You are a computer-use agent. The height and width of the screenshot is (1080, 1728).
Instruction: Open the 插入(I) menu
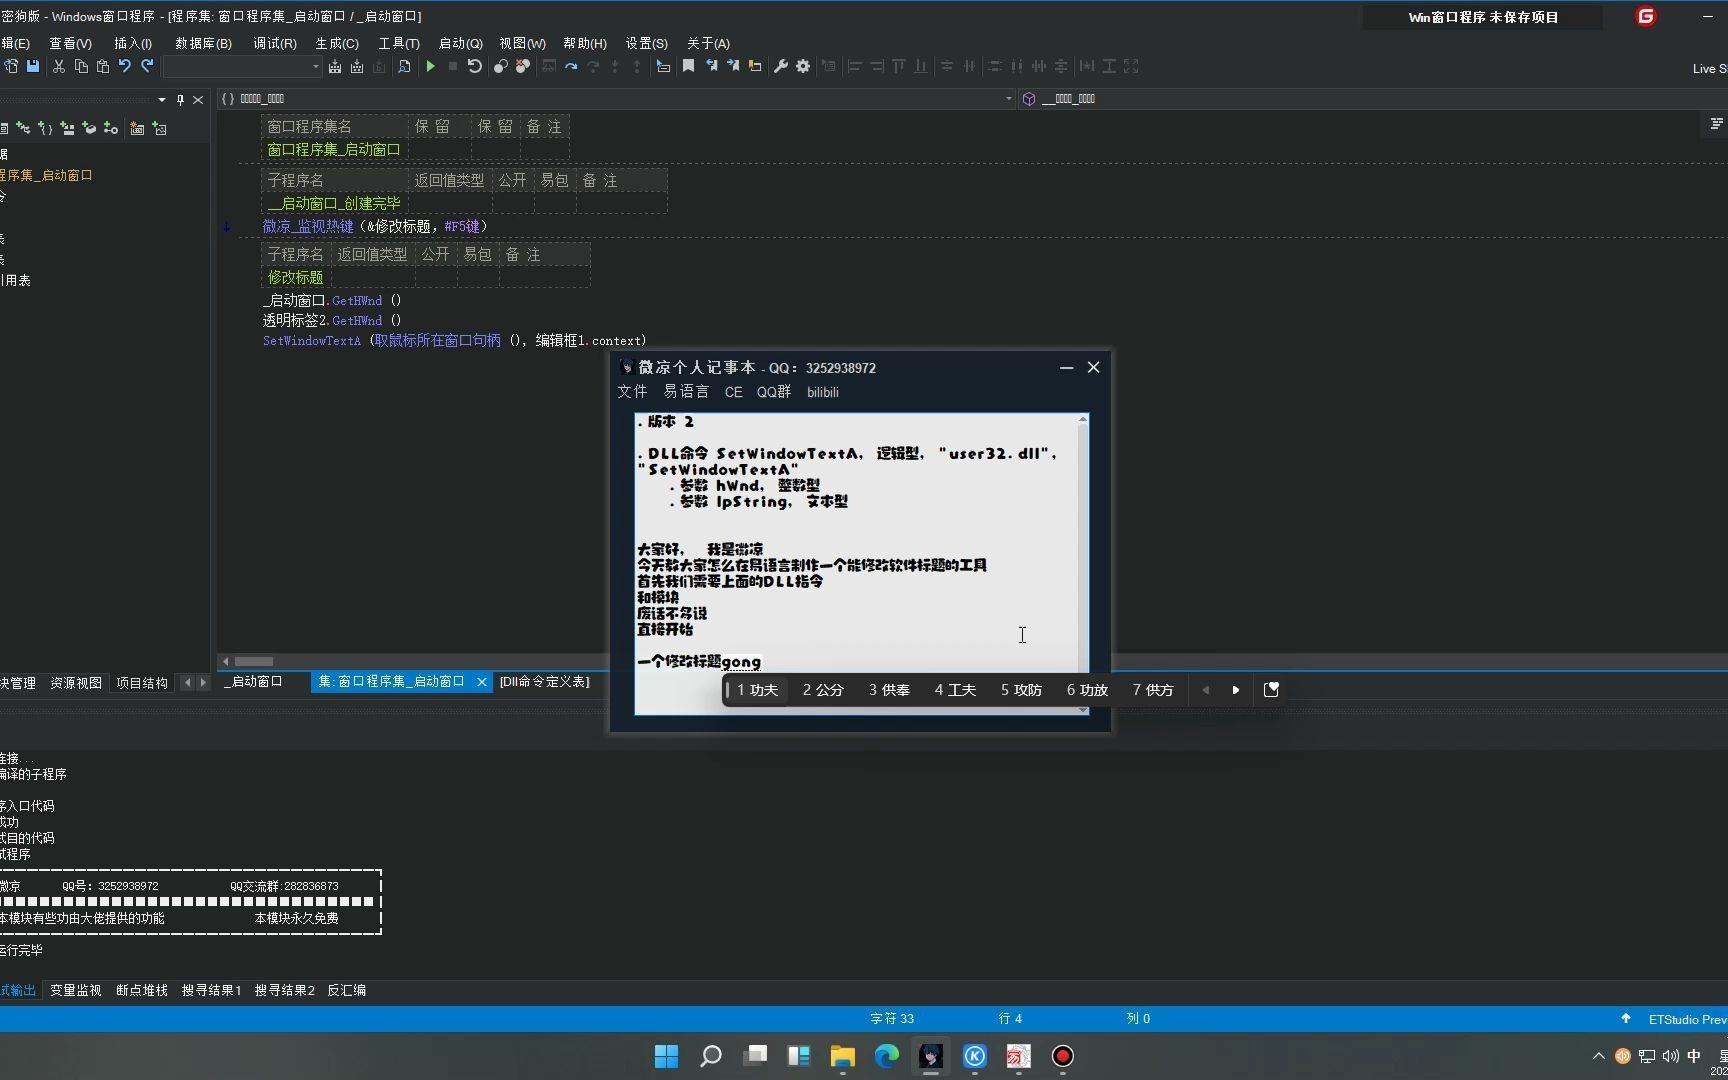(133, 43)
